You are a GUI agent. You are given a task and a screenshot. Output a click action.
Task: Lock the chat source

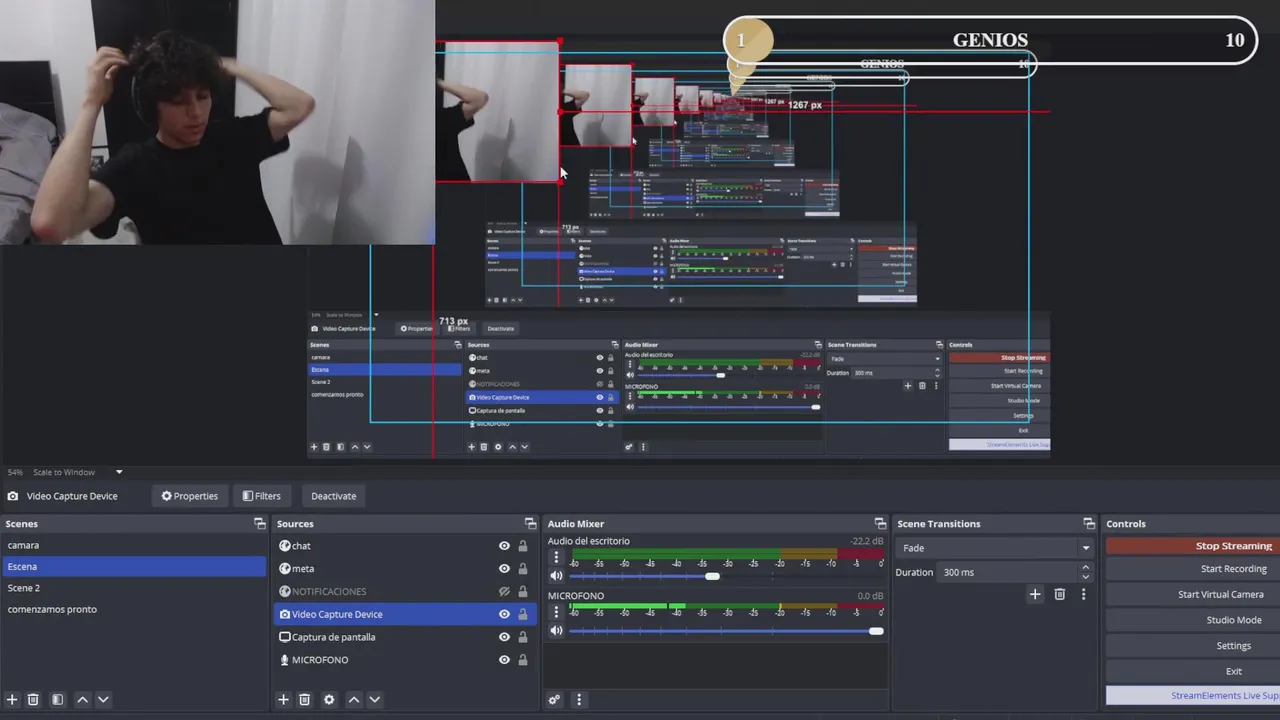(x=522, y=546)
